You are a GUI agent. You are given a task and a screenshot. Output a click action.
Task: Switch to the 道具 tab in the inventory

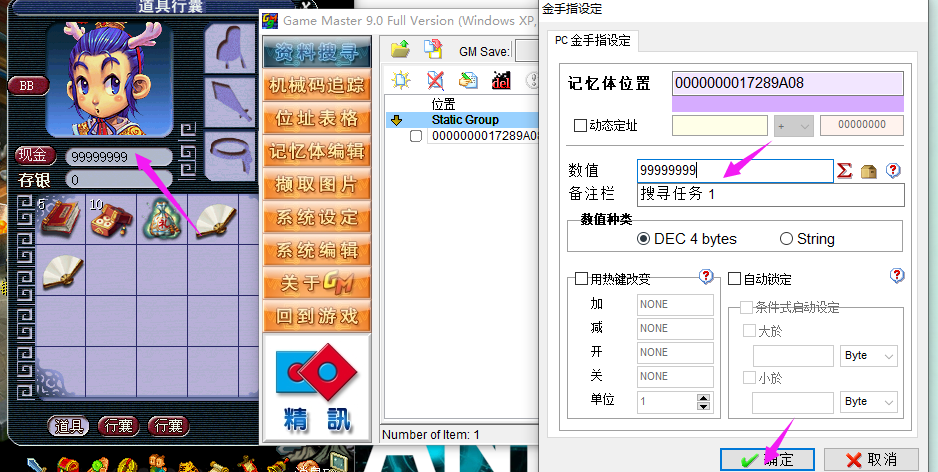[68, 427]
